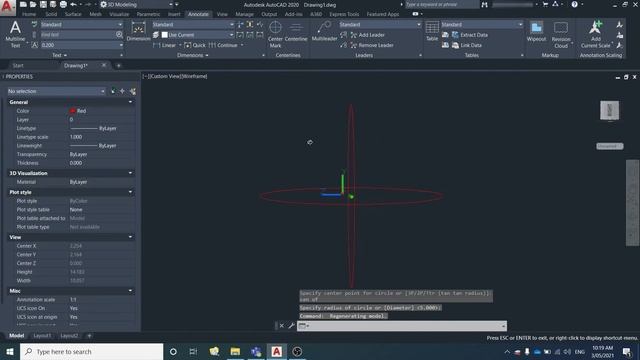Click the Open file icon in quick access toolbar
The height and width of the screenshot is (360, 640).
(33, 4)
